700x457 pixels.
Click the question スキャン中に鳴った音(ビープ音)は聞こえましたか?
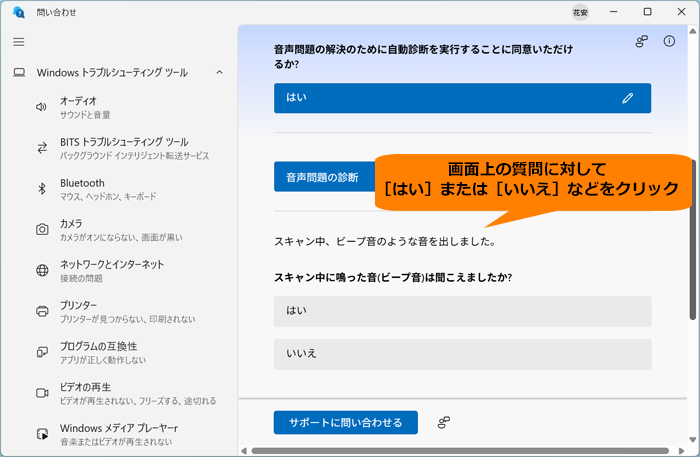point(393,277)
